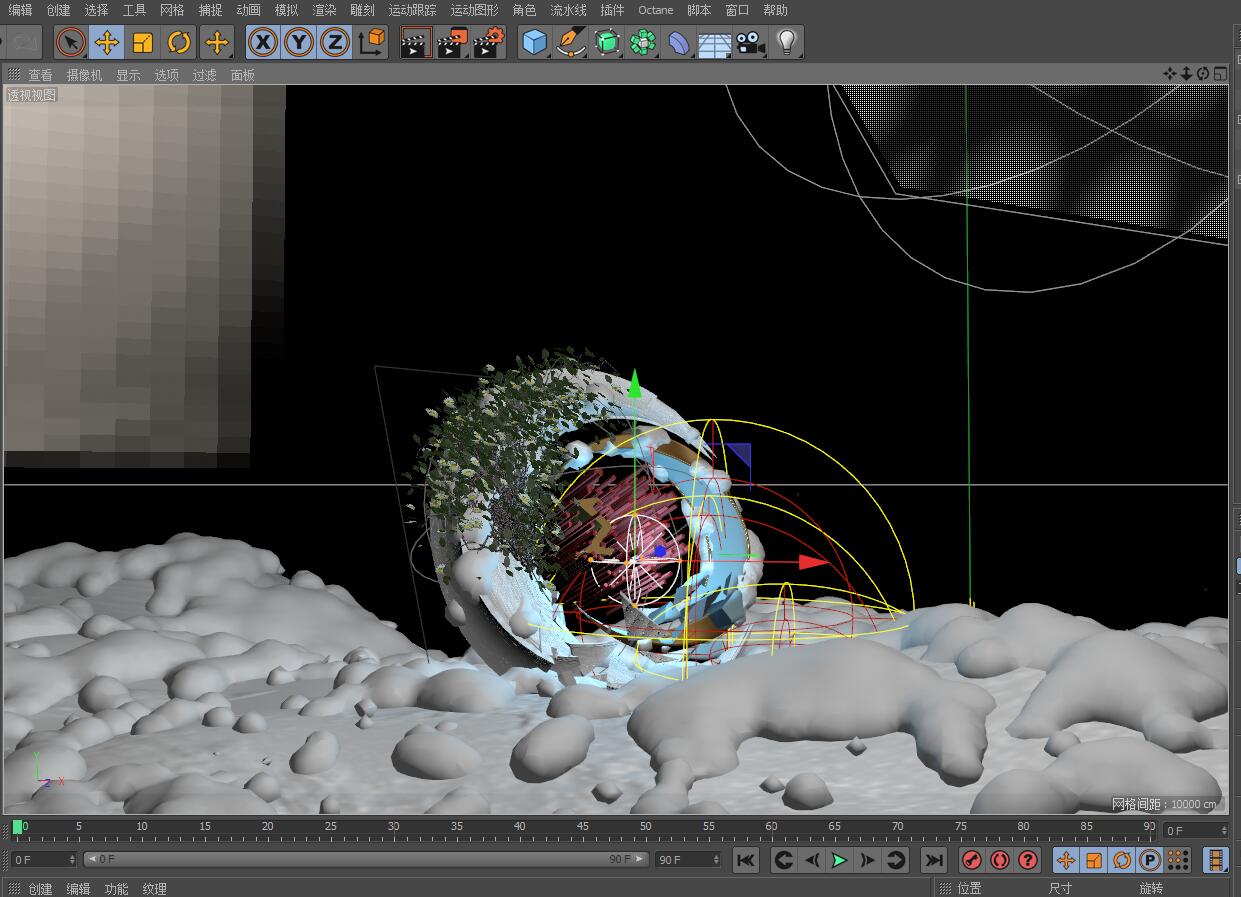The image size is (1241, 897).
Task: Open viewport 查看 menu
Action: point(40,75)
